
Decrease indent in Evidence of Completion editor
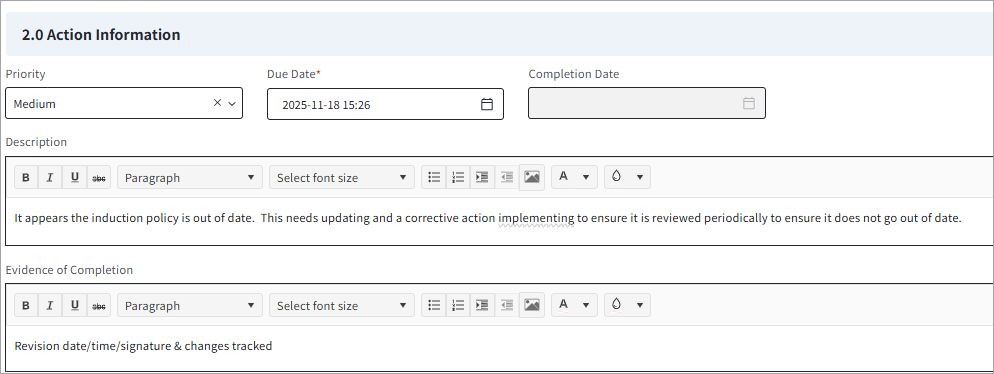click(507, 306)
